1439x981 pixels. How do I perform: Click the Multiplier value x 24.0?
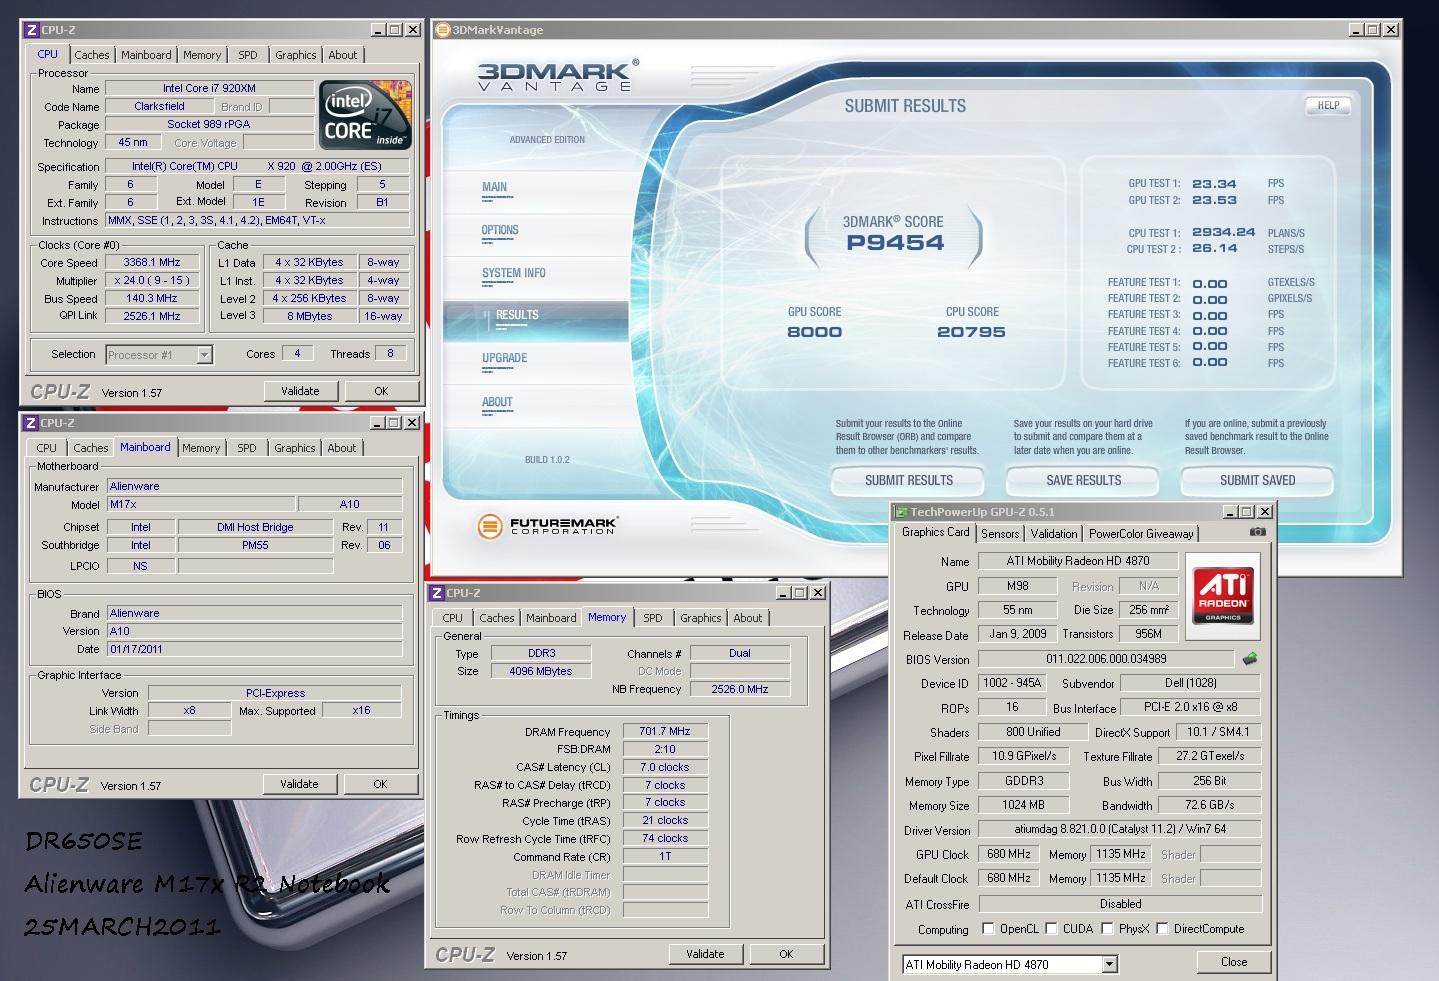(x=152, y=281)
